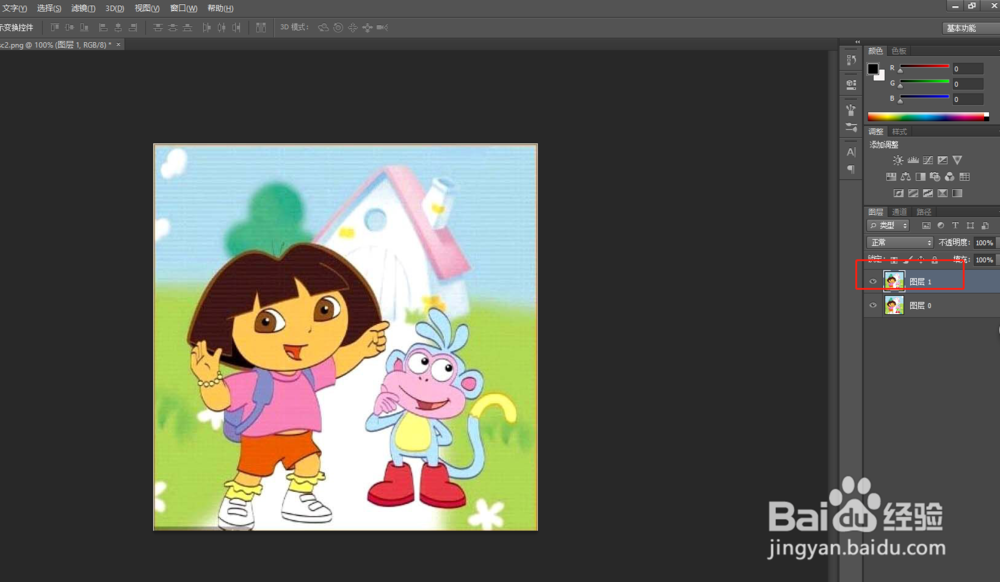Click the distribute bottom edges icon
The width and height of the screenshot is (1000, 582).
[187, 27]
